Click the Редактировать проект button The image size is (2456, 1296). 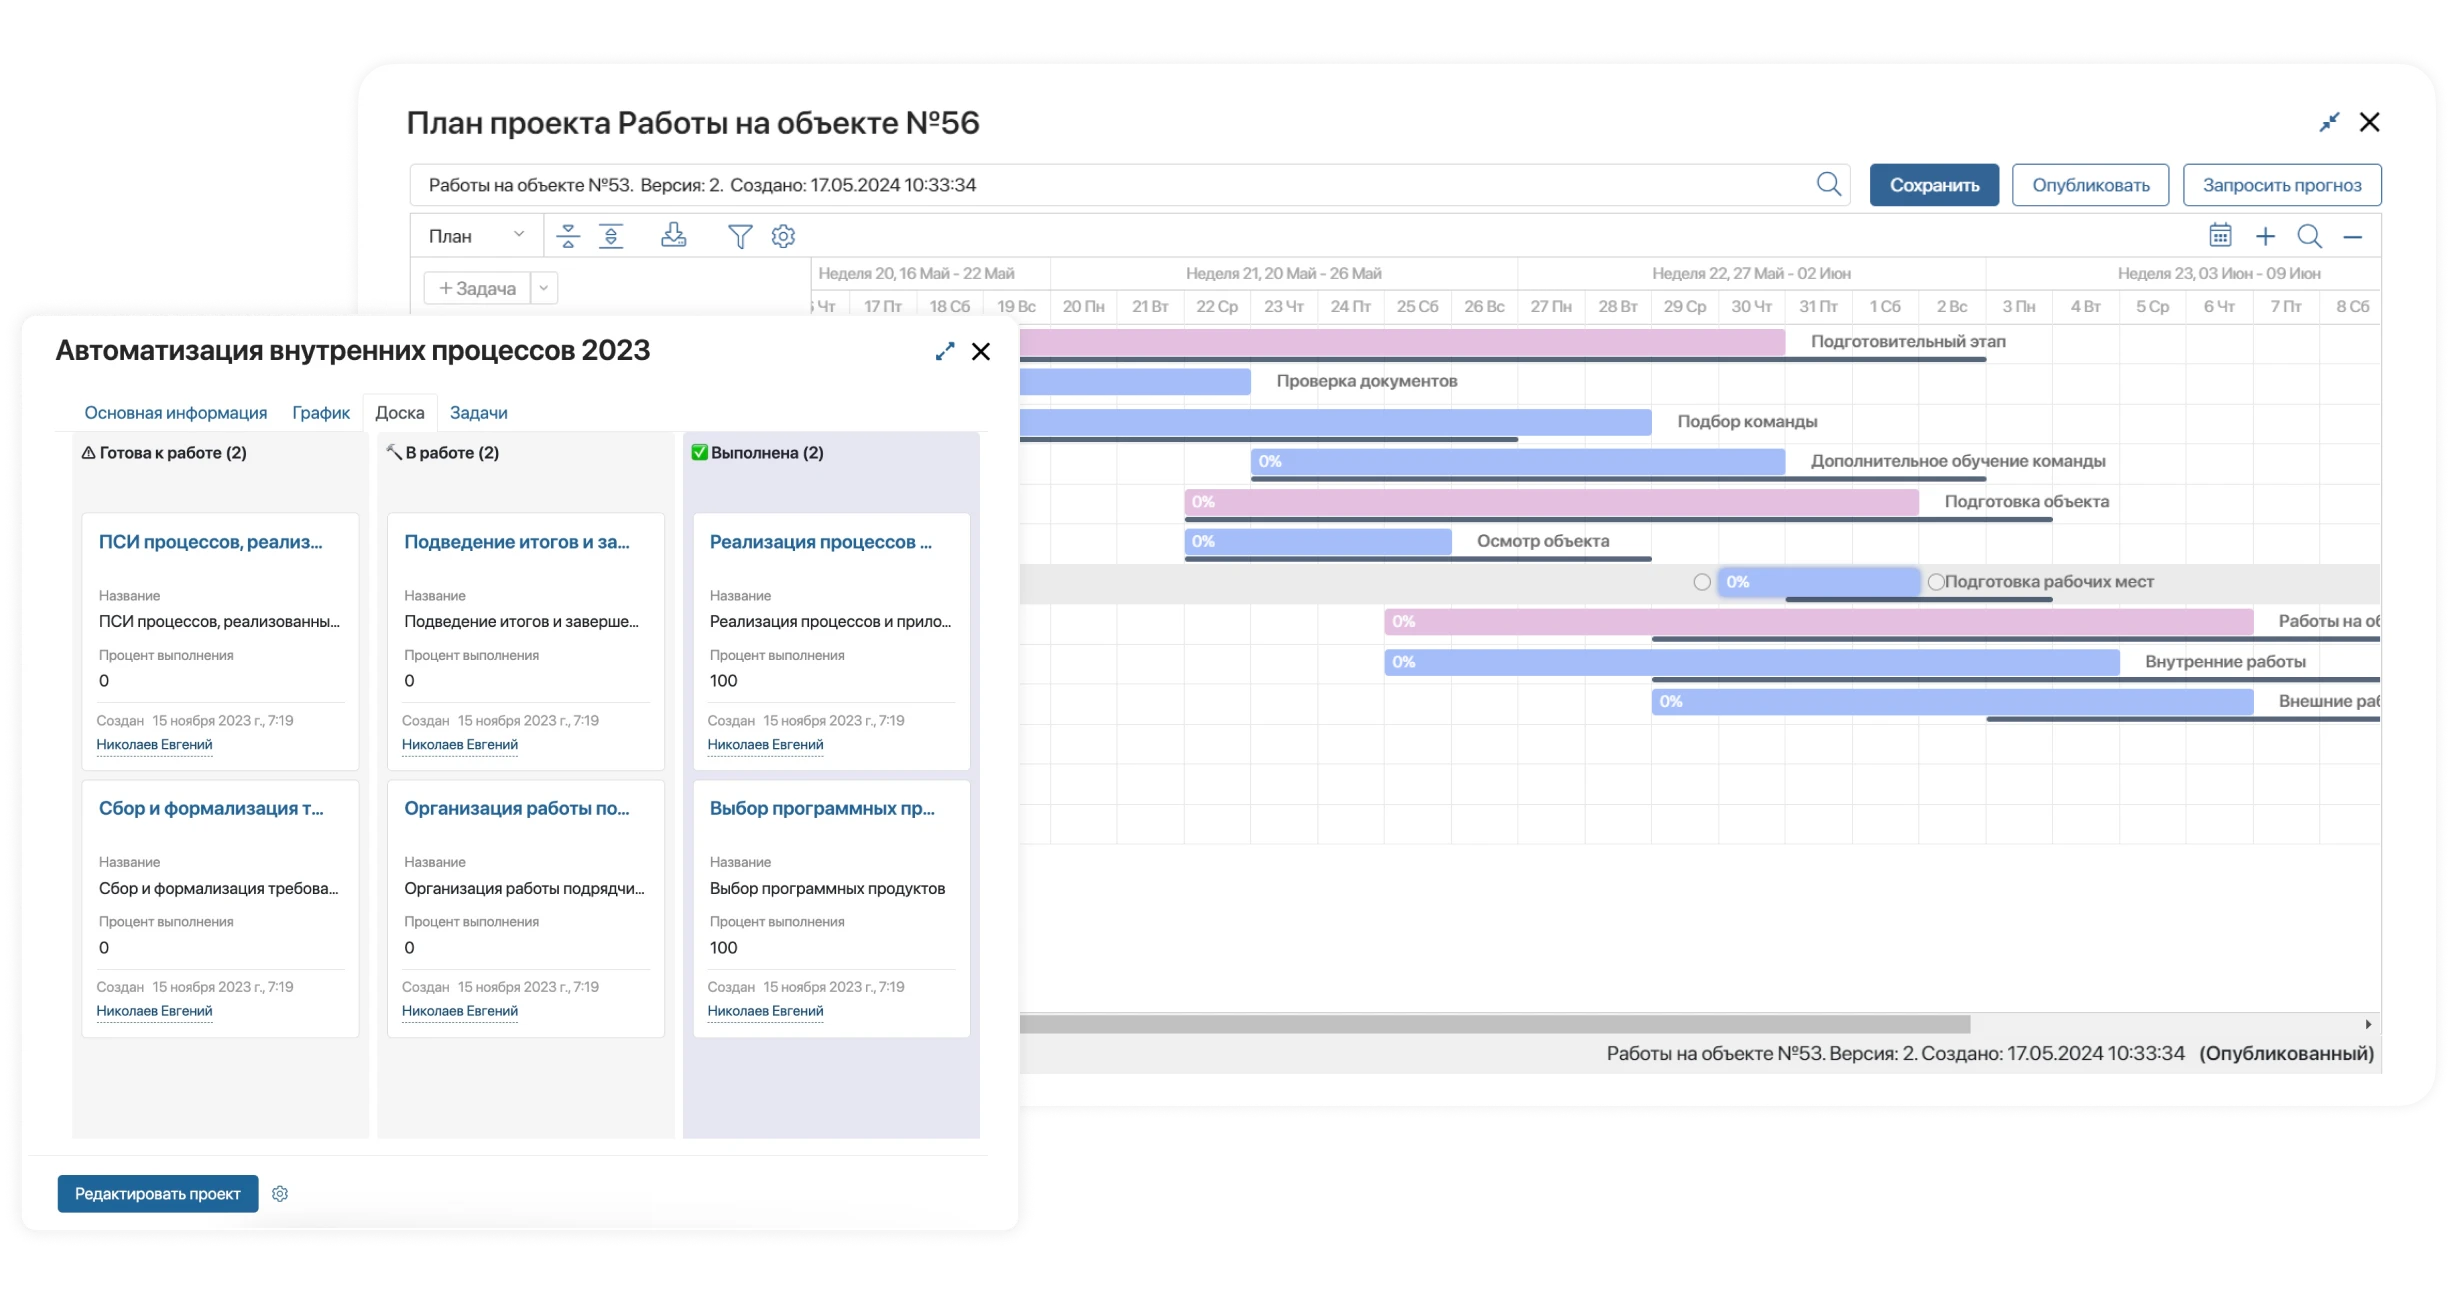click(158, 1193)
